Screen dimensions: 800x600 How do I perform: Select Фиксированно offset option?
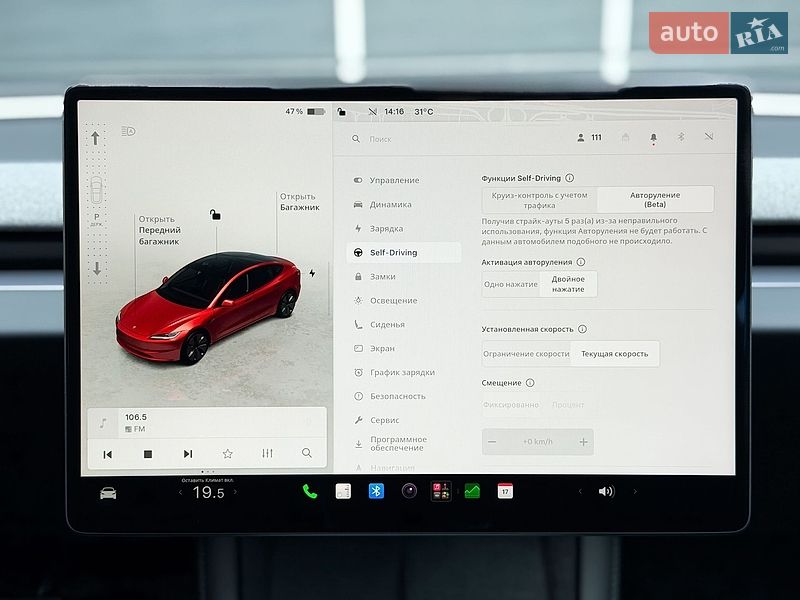point(511,405)
